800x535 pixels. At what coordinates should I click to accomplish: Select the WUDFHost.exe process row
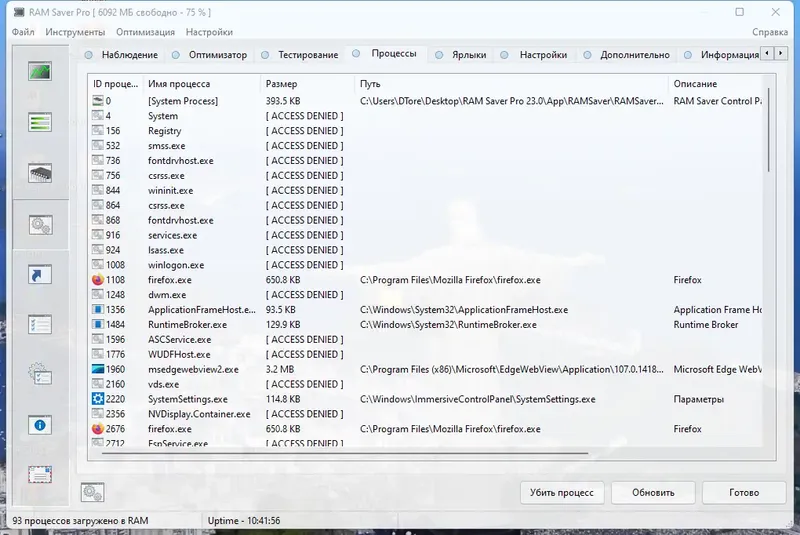point(427,354)
